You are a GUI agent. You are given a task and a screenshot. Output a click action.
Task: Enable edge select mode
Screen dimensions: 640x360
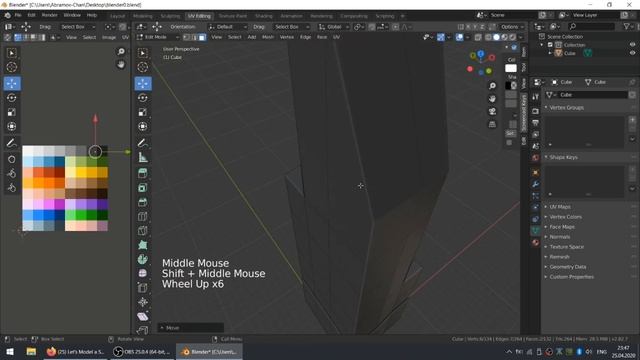coord(194,37)
